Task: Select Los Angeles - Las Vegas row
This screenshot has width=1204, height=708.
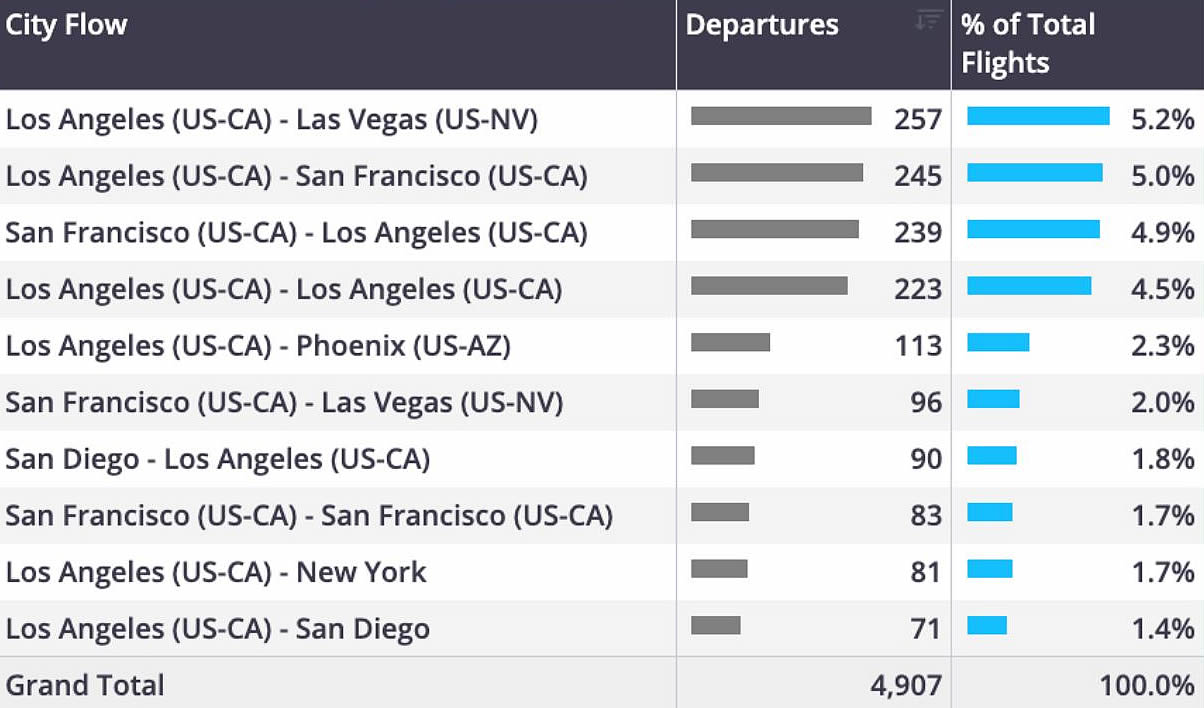Action: point(272,120)
